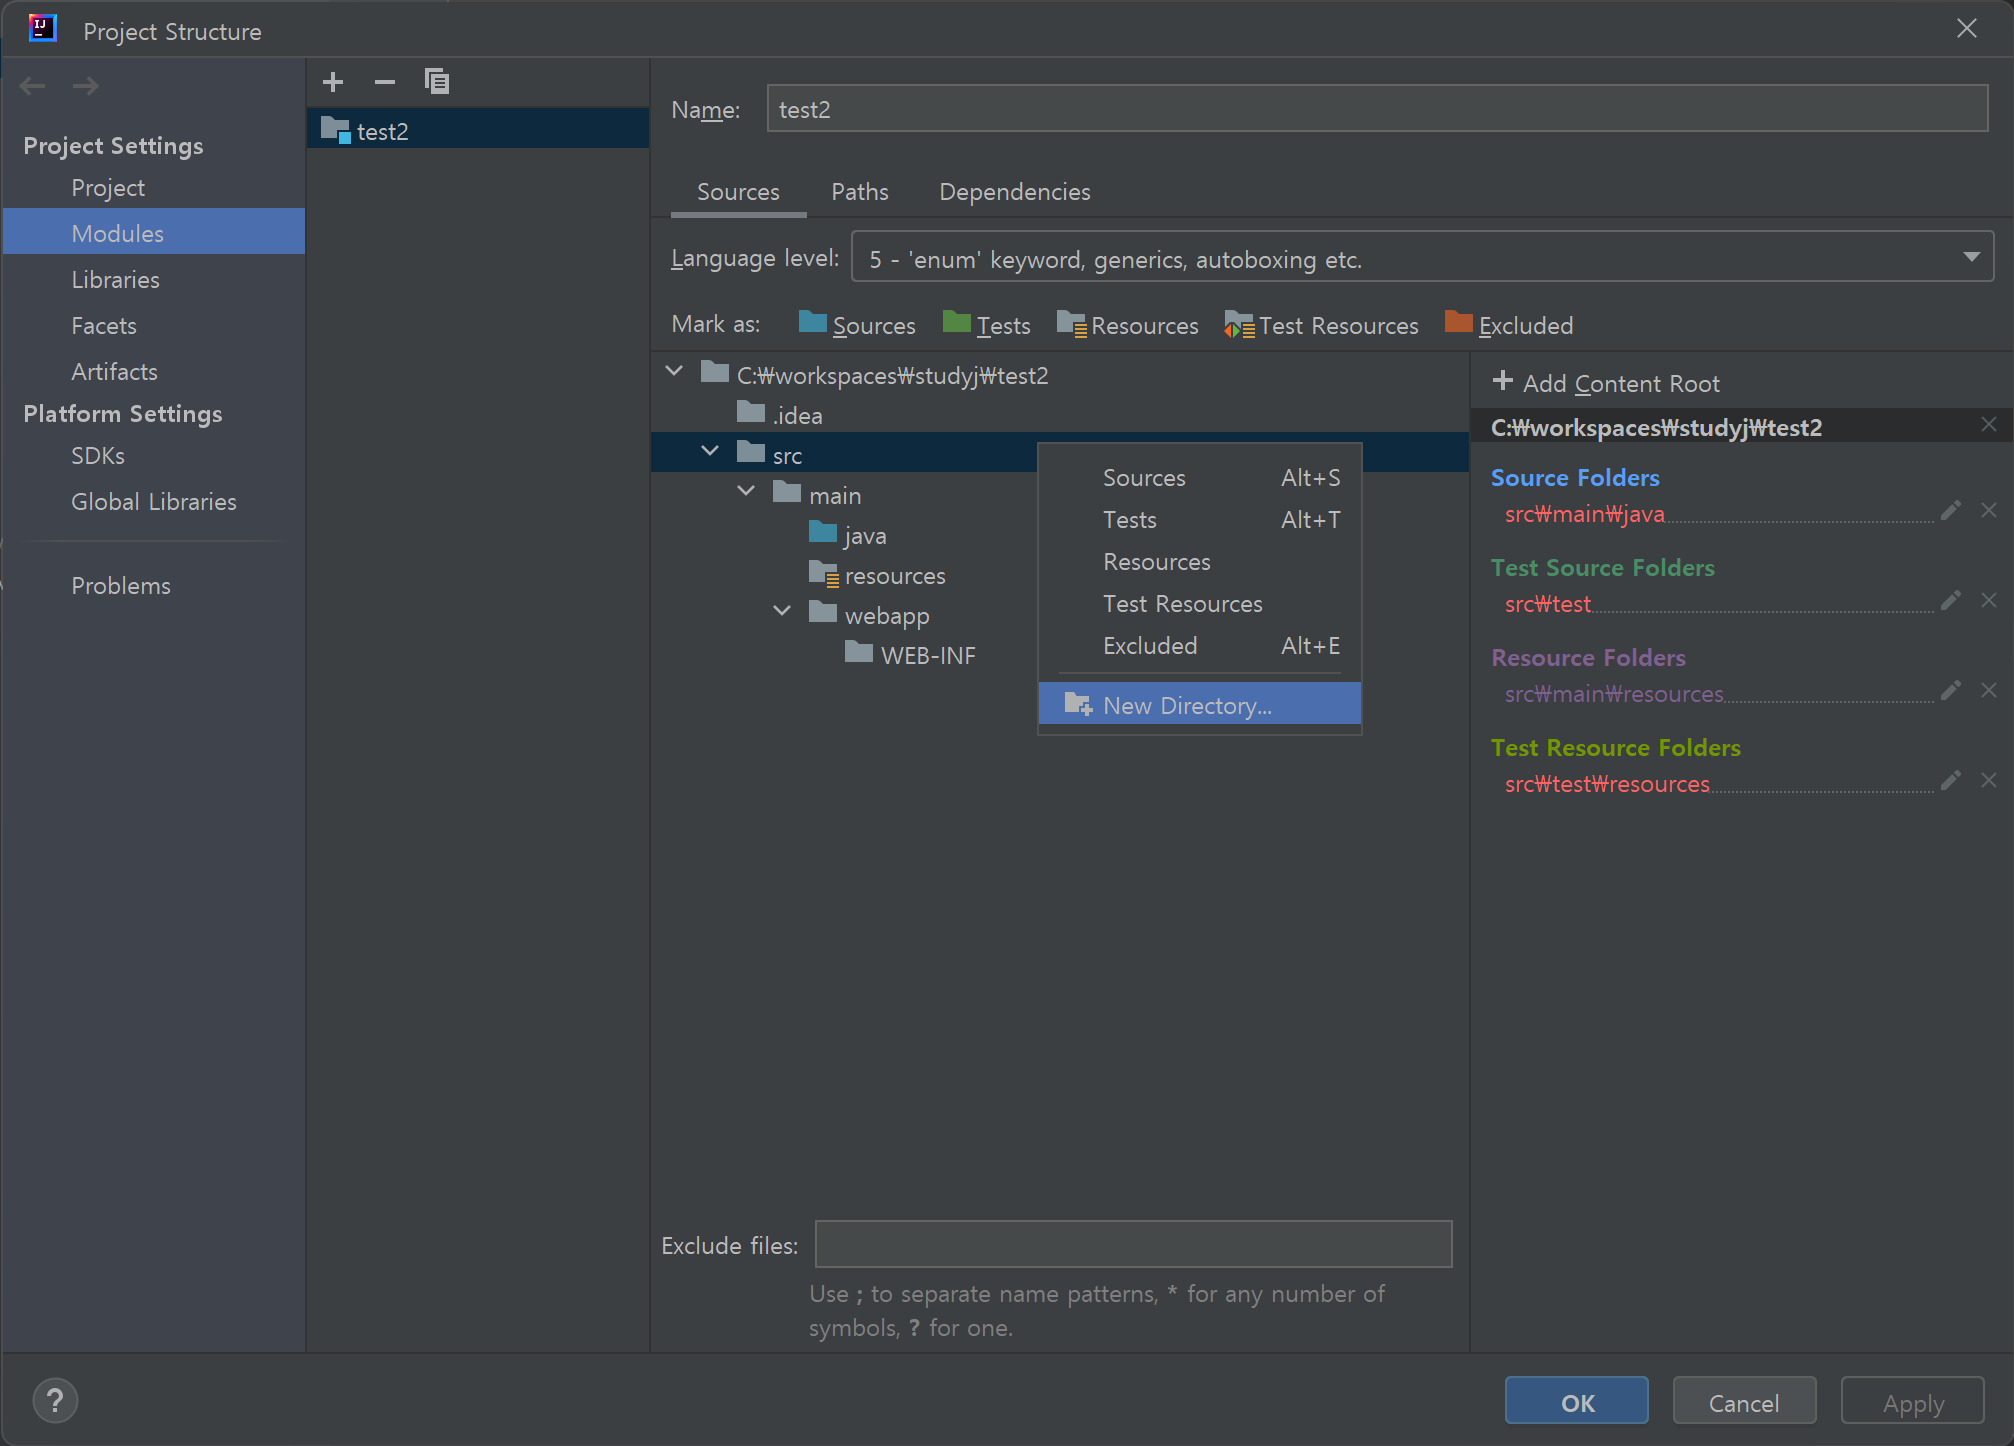The height and width of the screenshot is (1446, 2014).
Task: Click the Exclude files input field
Action: [1132, 1244]
